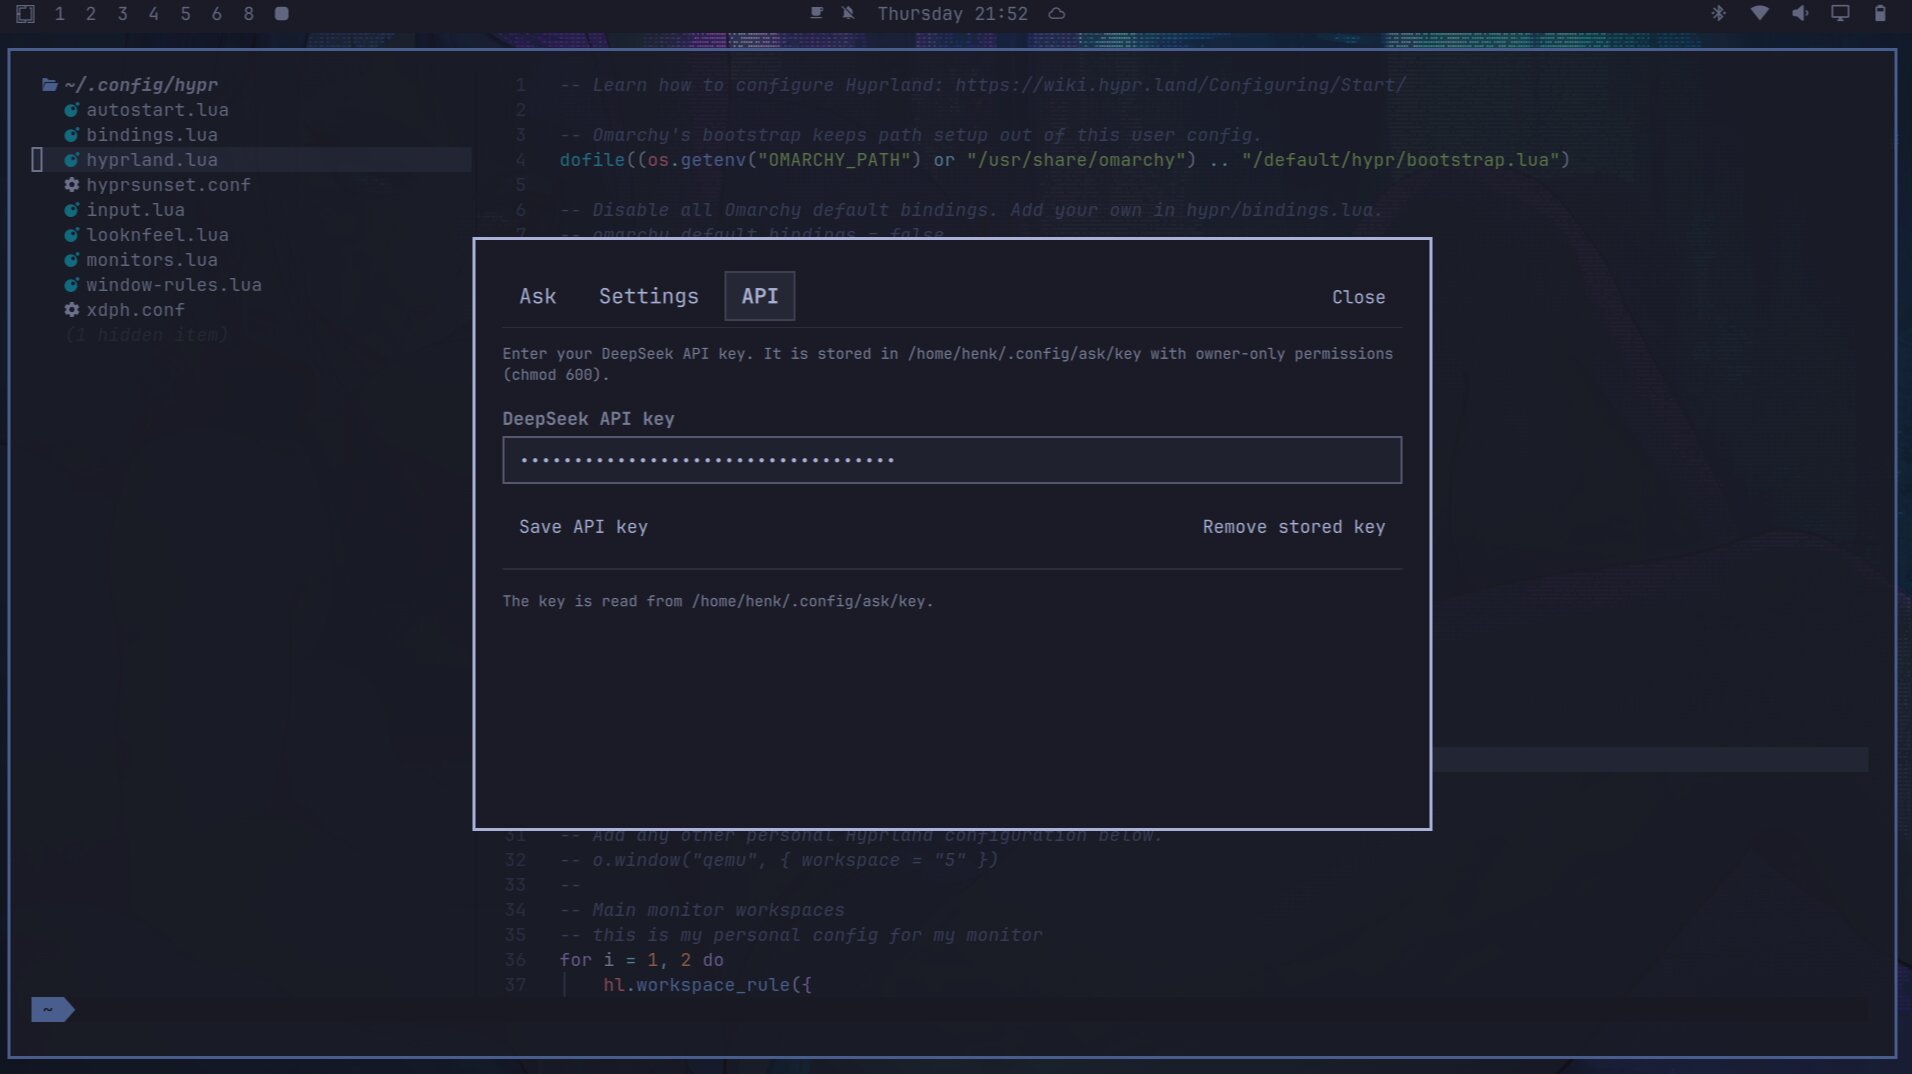The image size is (1912, 1074).
Task: Remove the stored key
Action: (x=1293, y=527)
